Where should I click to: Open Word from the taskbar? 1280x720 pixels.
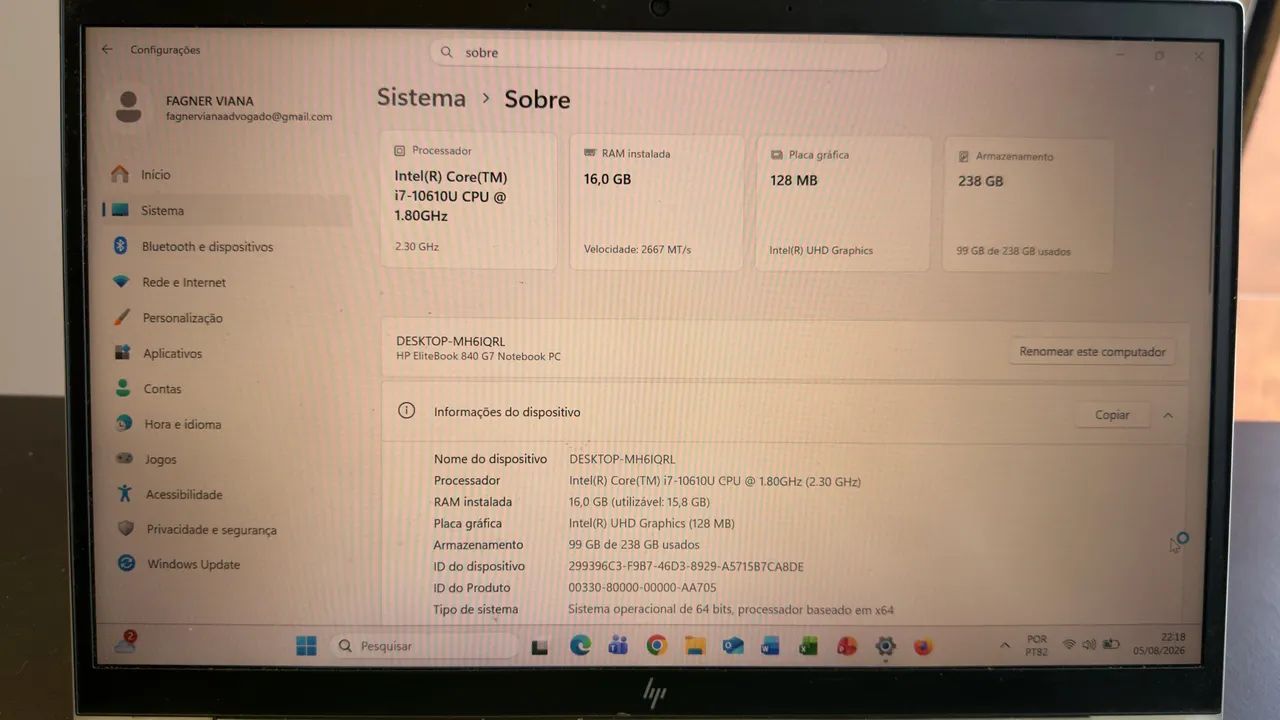pyautogui.click(x=770, y=646)
